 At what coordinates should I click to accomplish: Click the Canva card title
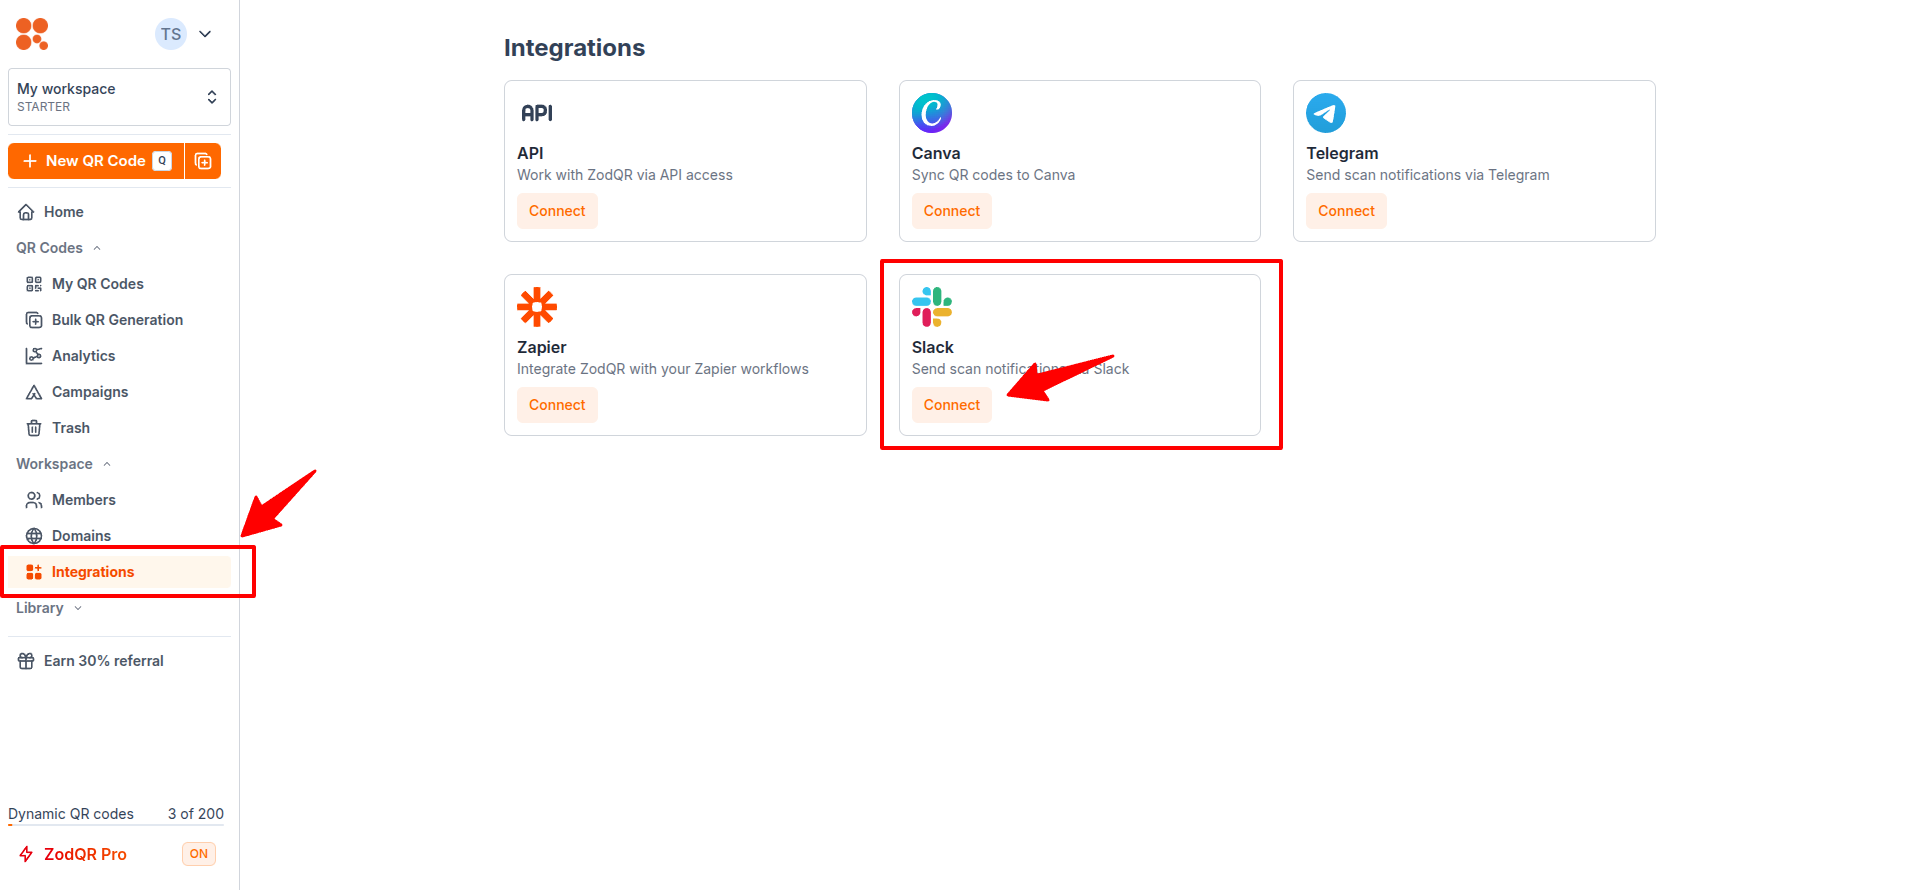coord(936,153)
